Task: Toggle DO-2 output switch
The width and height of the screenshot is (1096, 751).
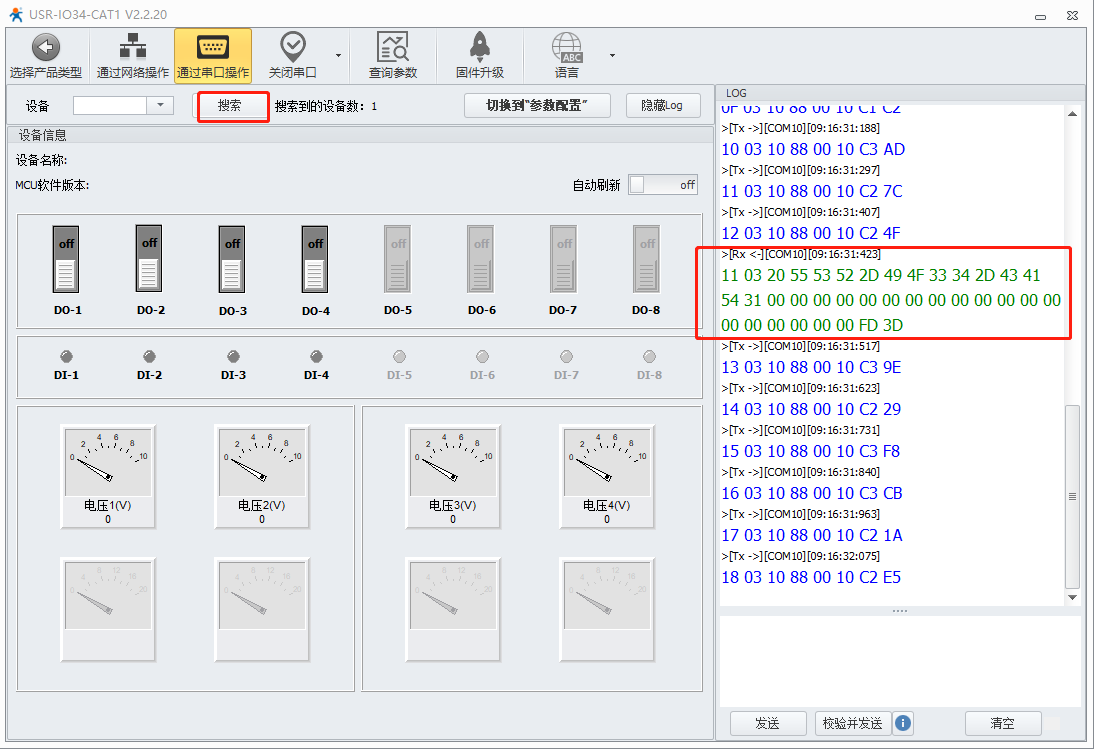Action: click(149, 258)
